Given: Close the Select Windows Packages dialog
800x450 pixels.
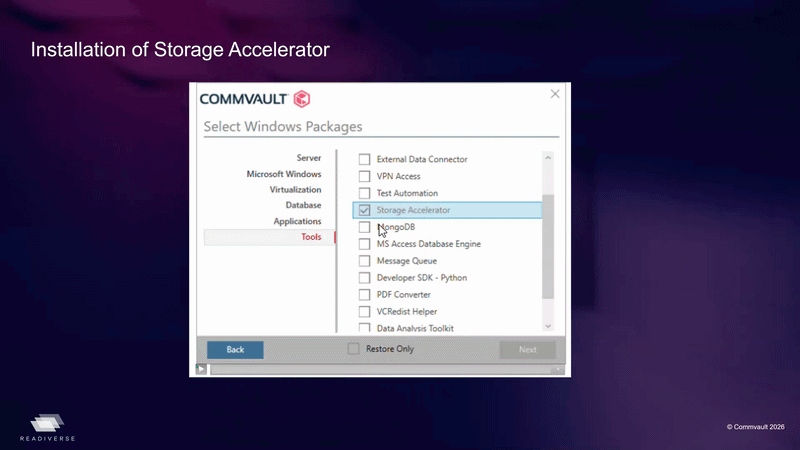Looking at the screenshot, I should click(555, 94).
